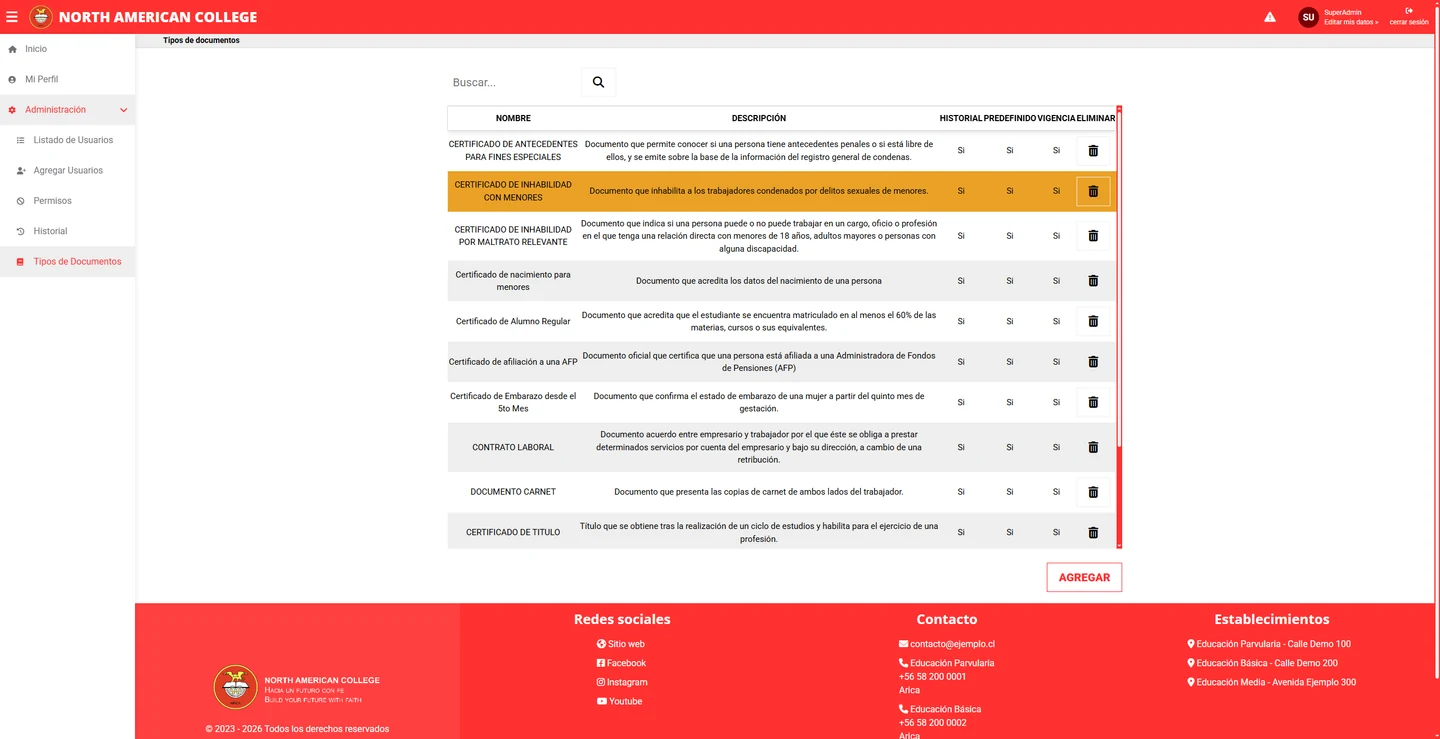Click contacto@ejemplo.cl email link
The height and width of the screenshot is (739, 1440).
click(947, 644)
